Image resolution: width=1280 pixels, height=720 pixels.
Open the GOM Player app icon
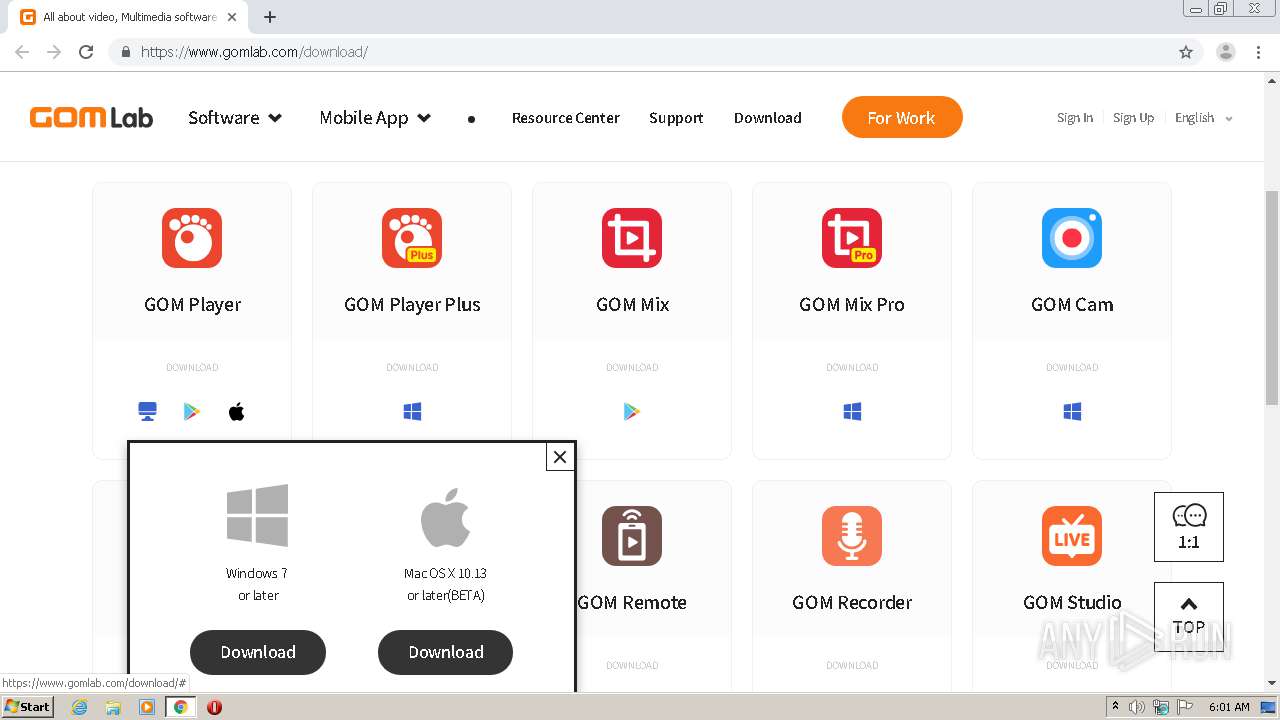coord(192,238)
